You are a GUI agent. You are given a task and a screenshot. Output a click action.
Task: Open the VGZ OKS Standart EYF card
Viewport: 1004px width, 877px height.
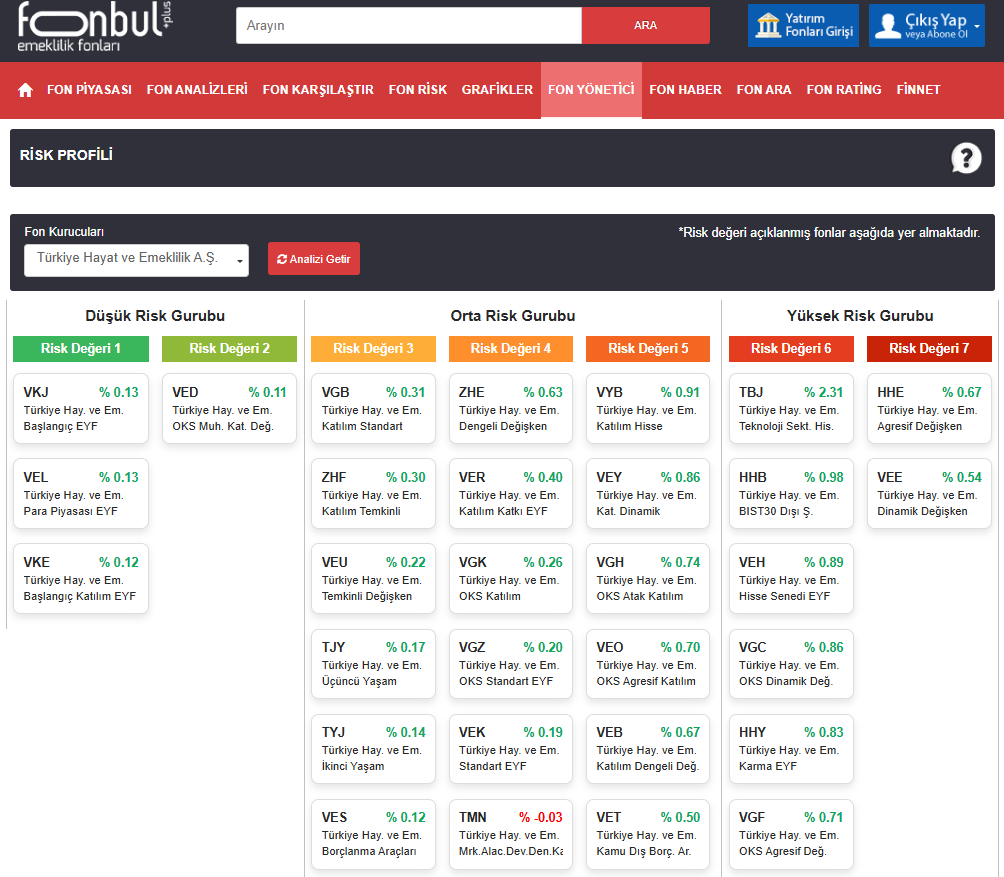510,664
